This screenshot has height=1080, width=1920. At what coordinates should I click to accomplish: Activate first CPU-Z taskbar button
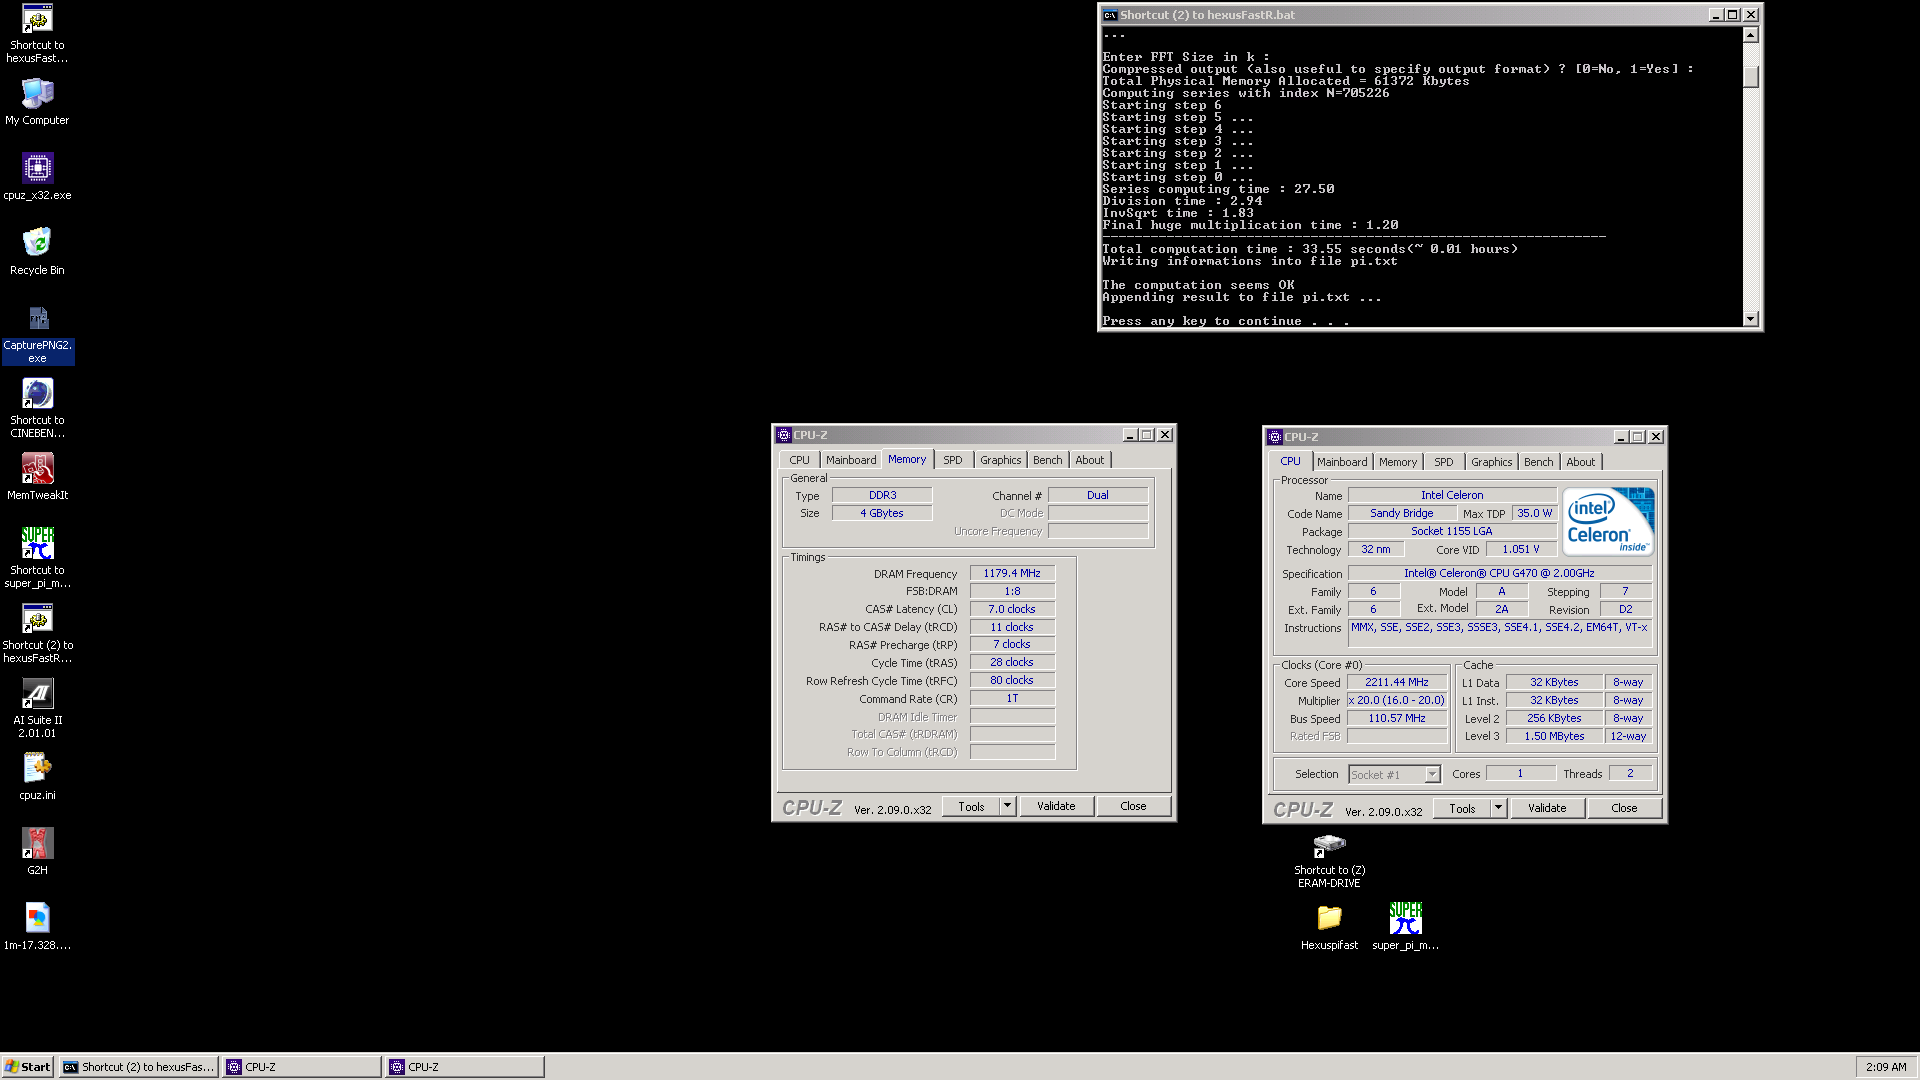tap(302, 1067)
